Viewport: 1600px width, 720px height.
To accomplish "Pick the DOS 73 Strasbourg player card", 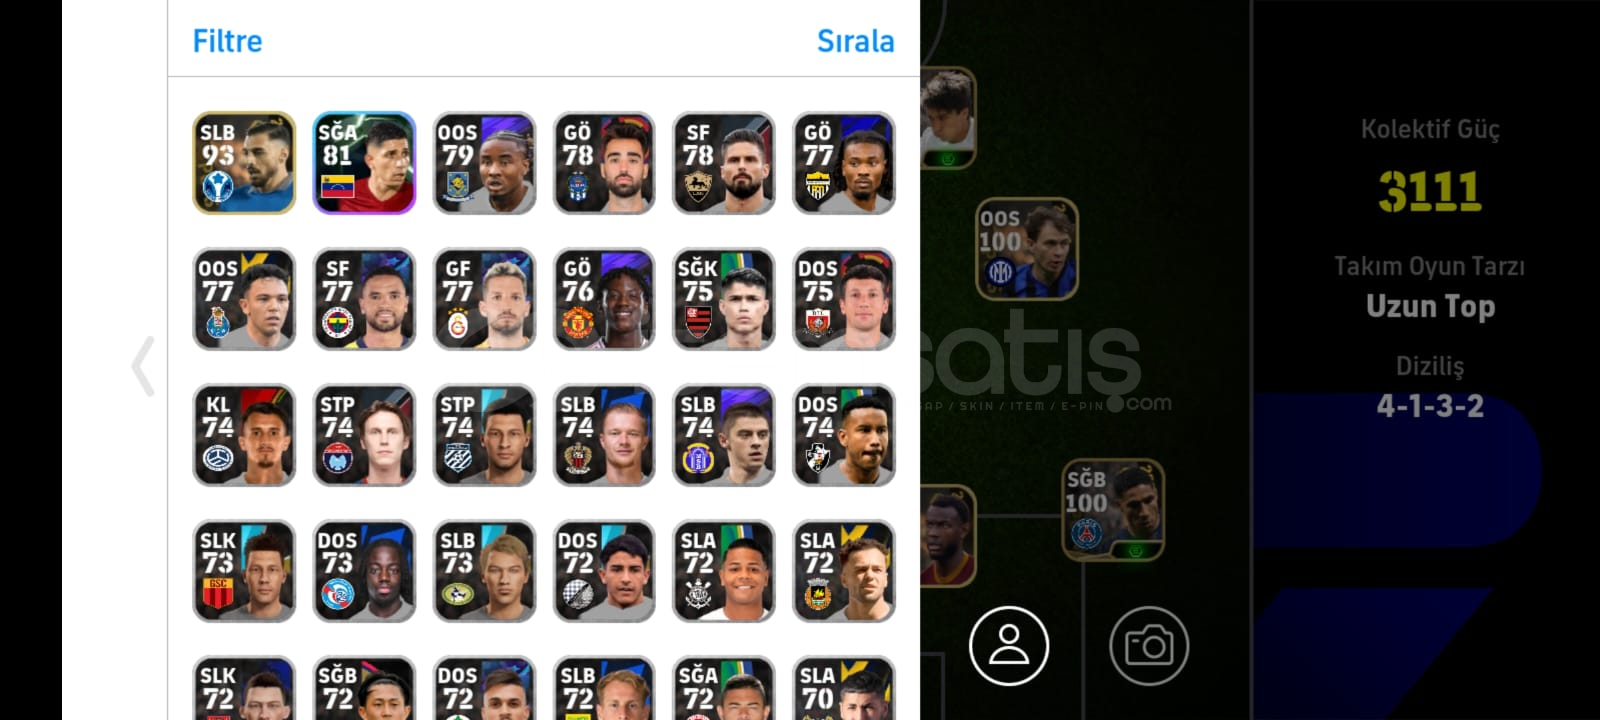I will click(364, 571).
